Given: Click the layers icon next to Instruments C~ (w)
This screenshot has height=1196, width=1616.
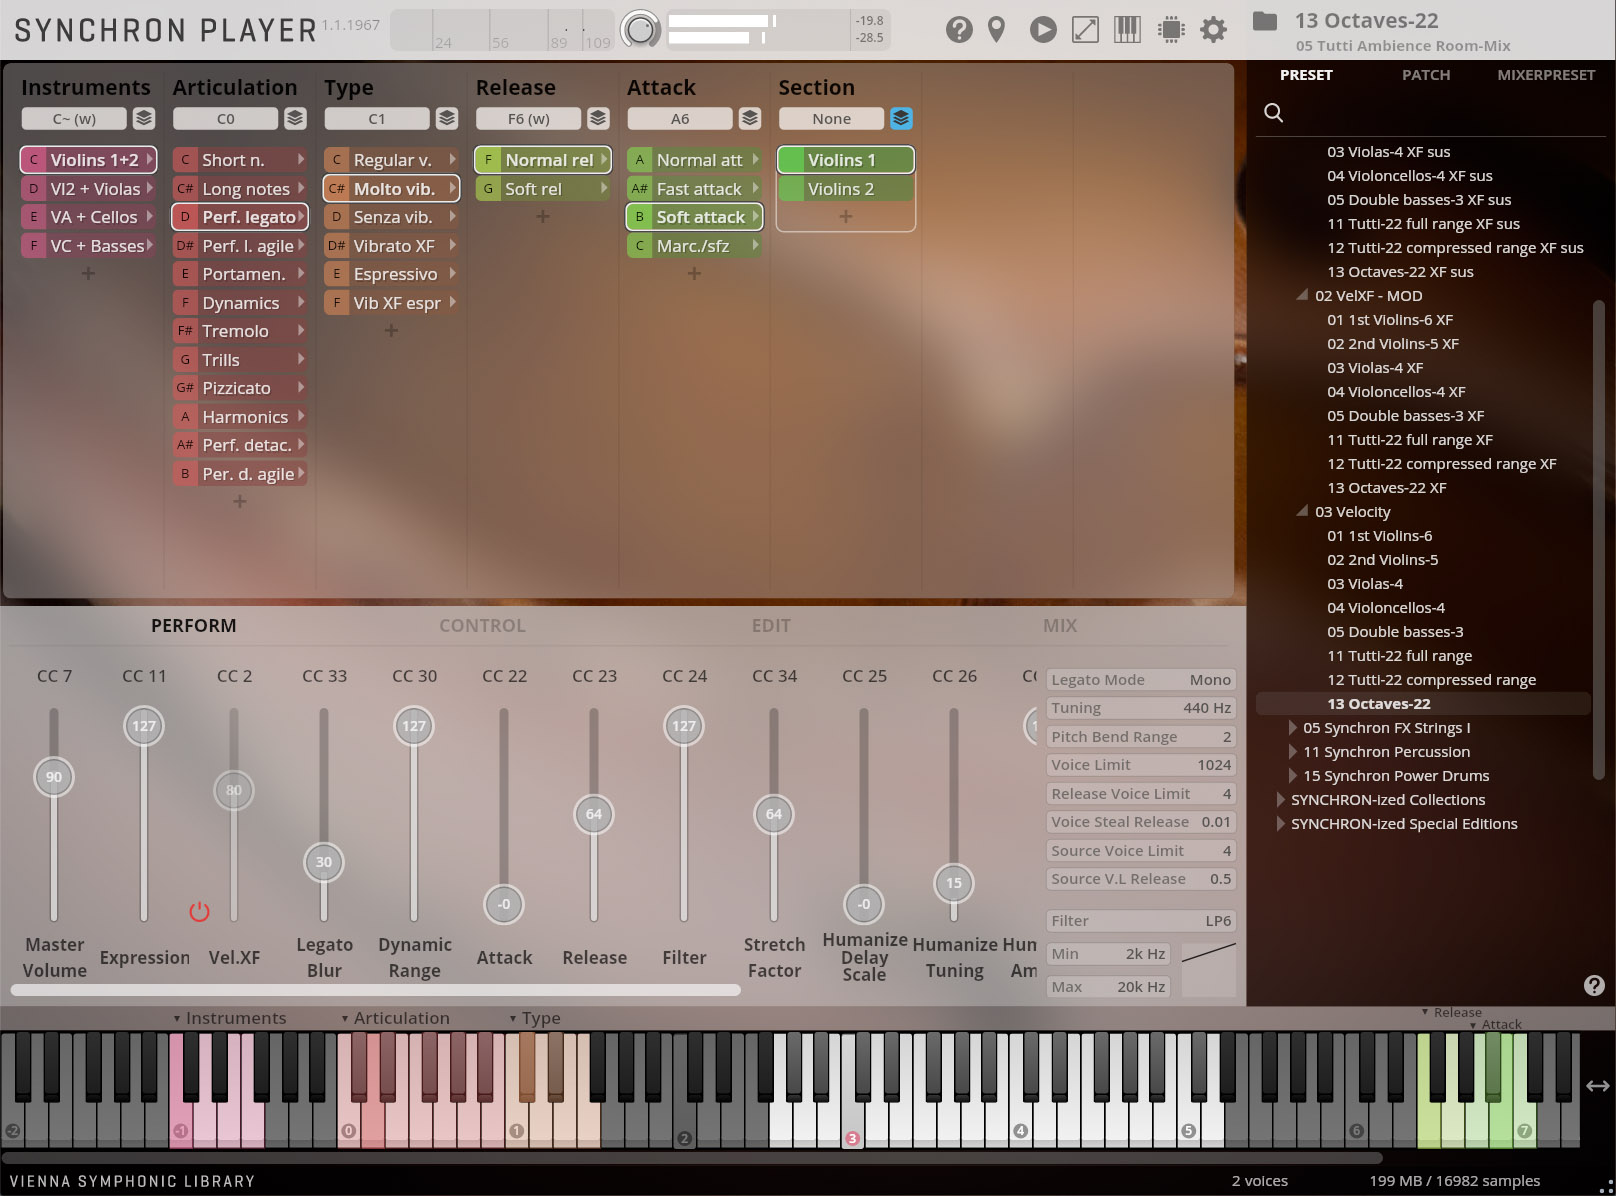Looking at the screenshot, I should pyautogui.click(x=144, y=118).
